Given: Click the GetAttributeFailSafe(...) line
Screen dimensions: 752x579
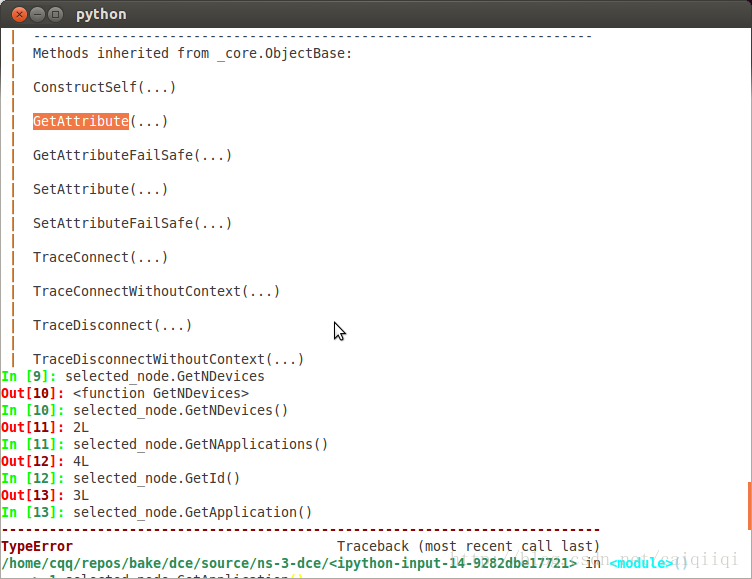Looking at the screenshot, I should [132, 155].
